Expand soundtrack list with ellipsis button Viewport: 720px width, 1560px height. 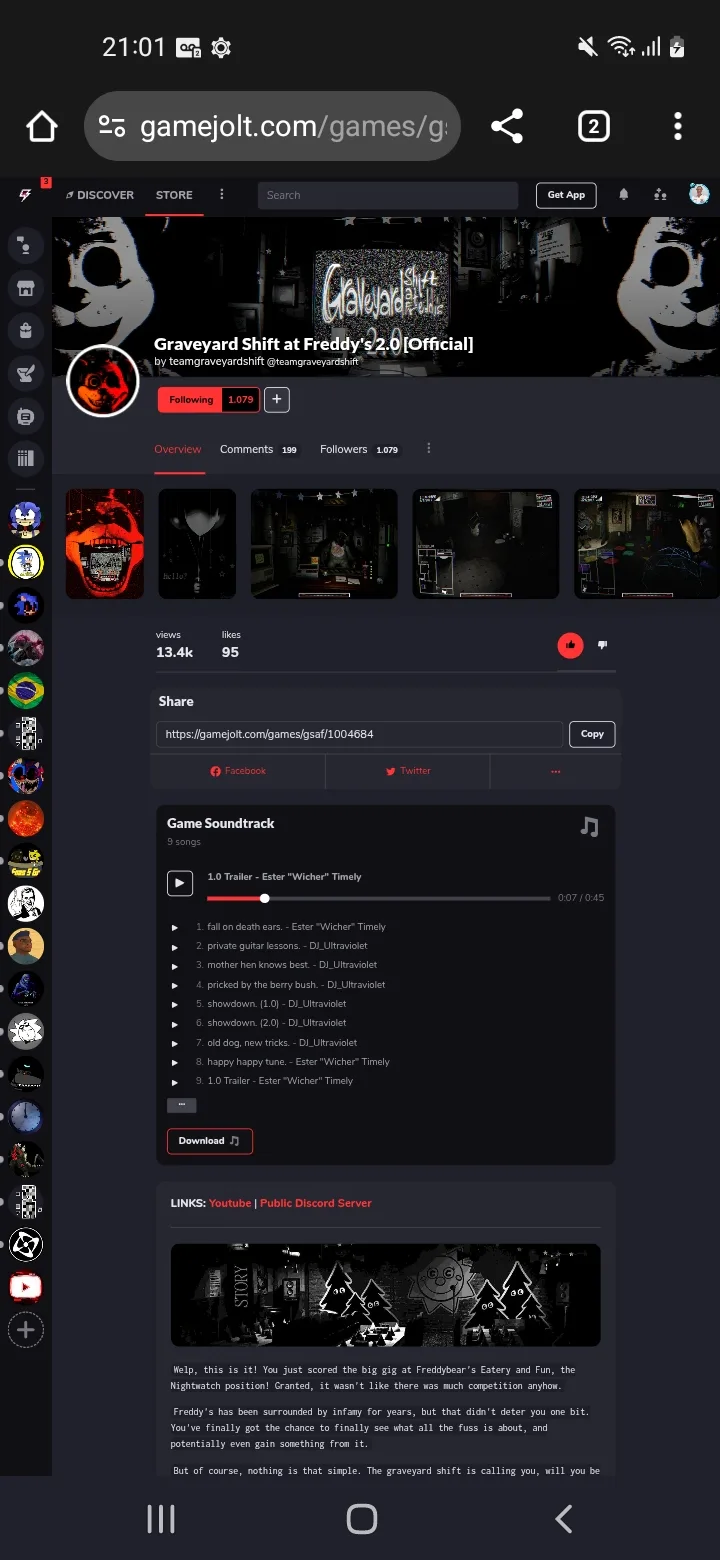tap(181, 1105)
